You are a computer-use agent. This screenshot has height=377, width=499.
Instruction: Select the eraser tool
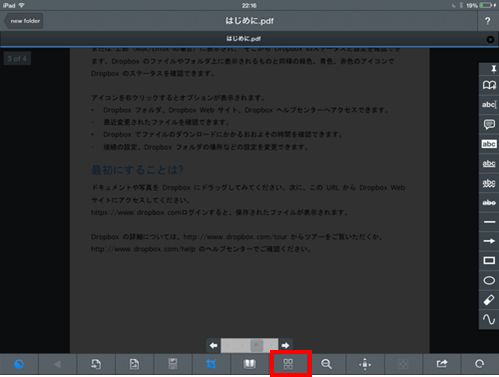(x=489, y=300)
